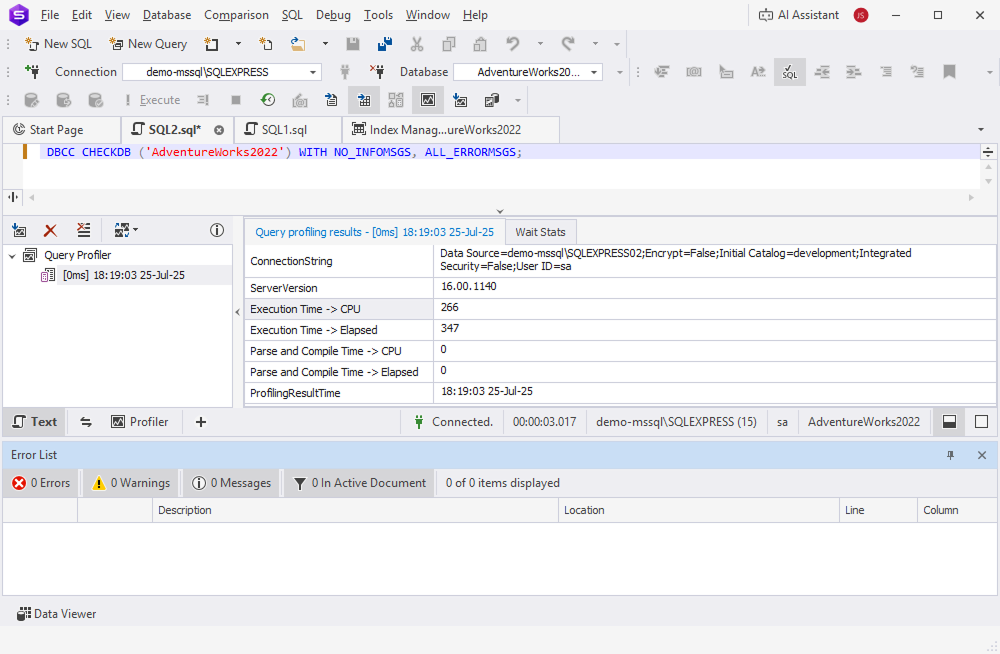The width and height of the screenshot is (1000, 654).
Task: Add a new view with plus icon
Action: click(200, 422)
